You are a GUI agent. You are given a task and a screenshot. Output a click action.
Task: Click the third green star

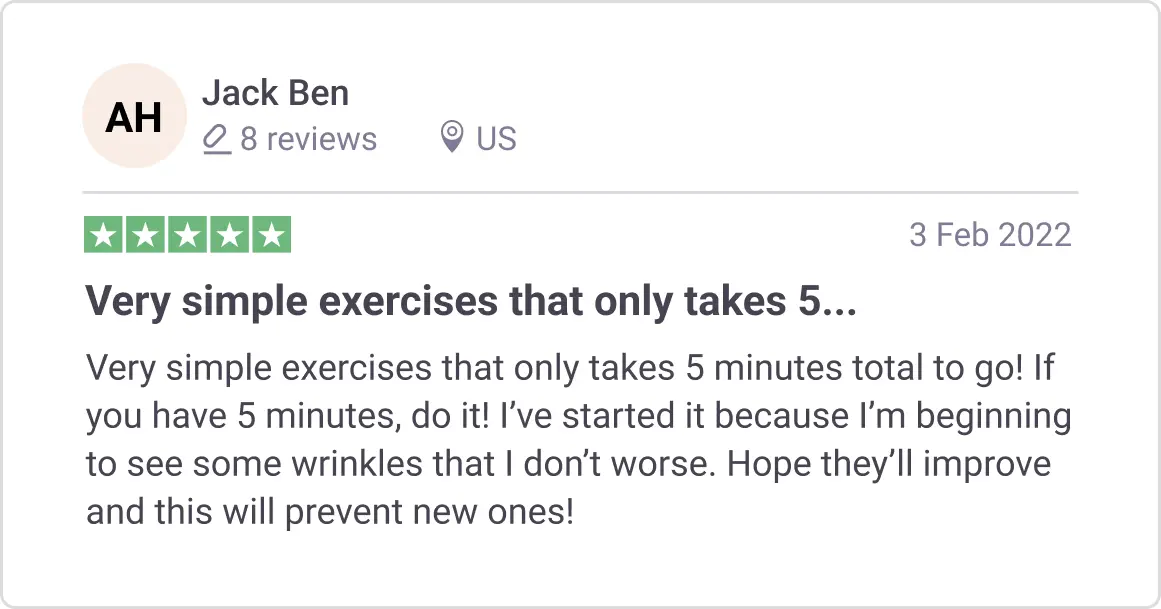tap(188, 235)
